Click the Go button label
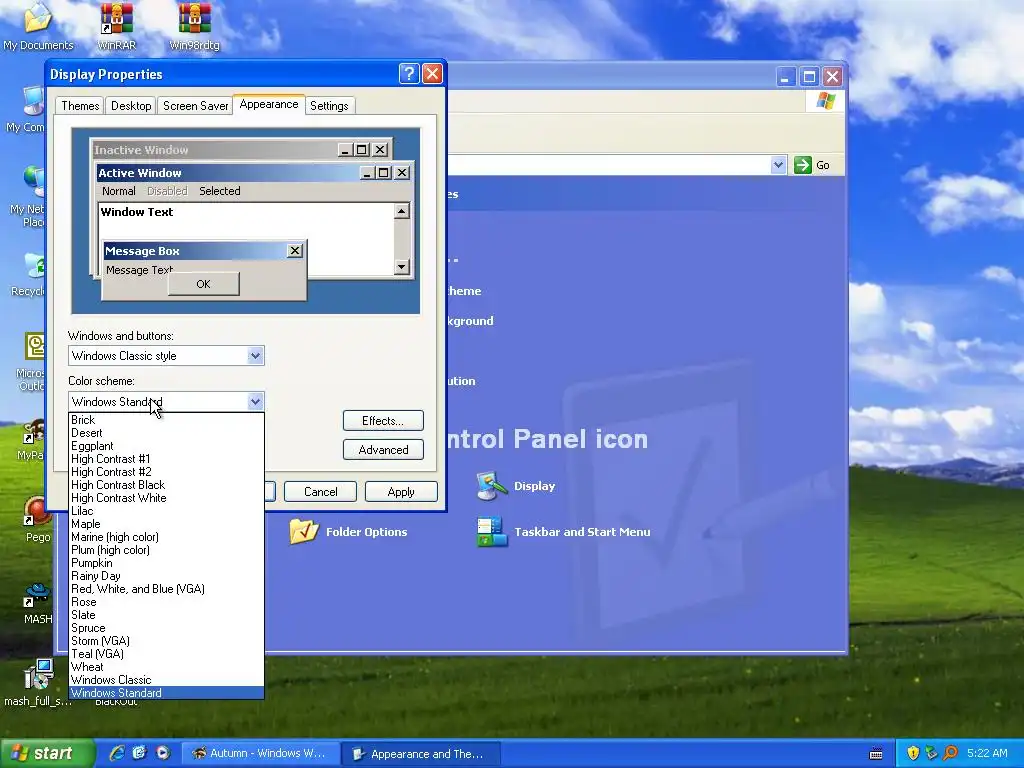The image size is (1024, 768). pyautogui.click(x=823, y=165)
